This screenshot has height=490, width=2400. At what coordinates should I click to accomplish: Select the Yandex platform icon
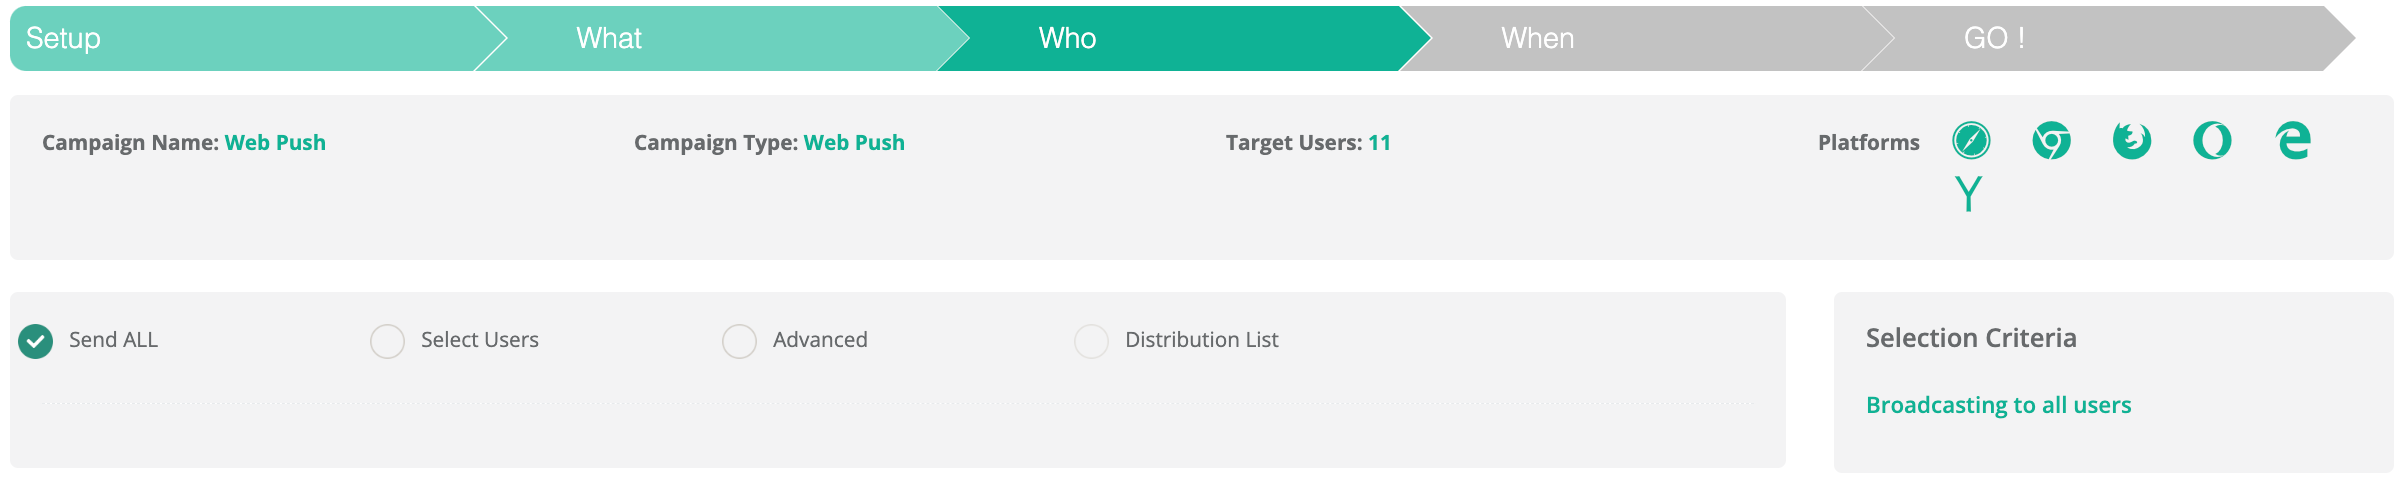(x=1968, y=193)
